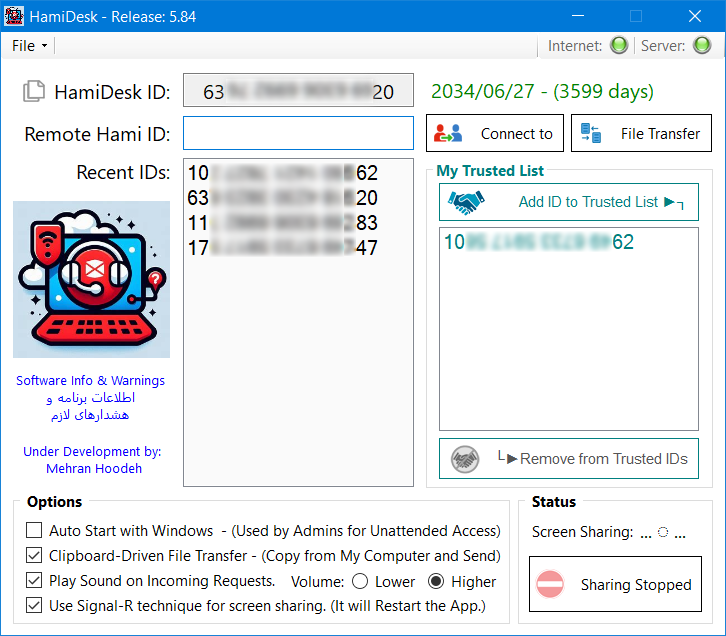Click the Screen Sharing spinner indicator

[x=663, y=532]
